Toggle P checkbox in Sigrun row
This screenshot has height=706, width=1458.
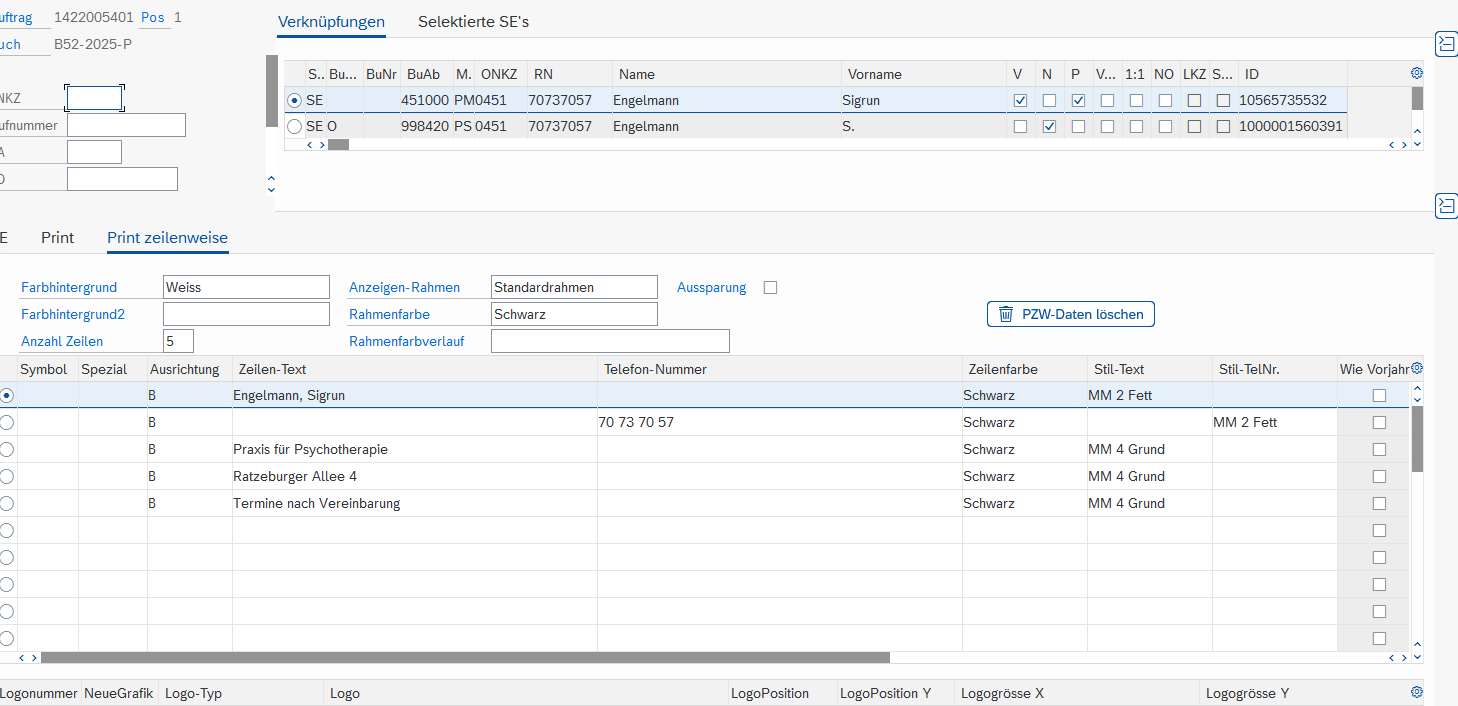pos(1078,100)
